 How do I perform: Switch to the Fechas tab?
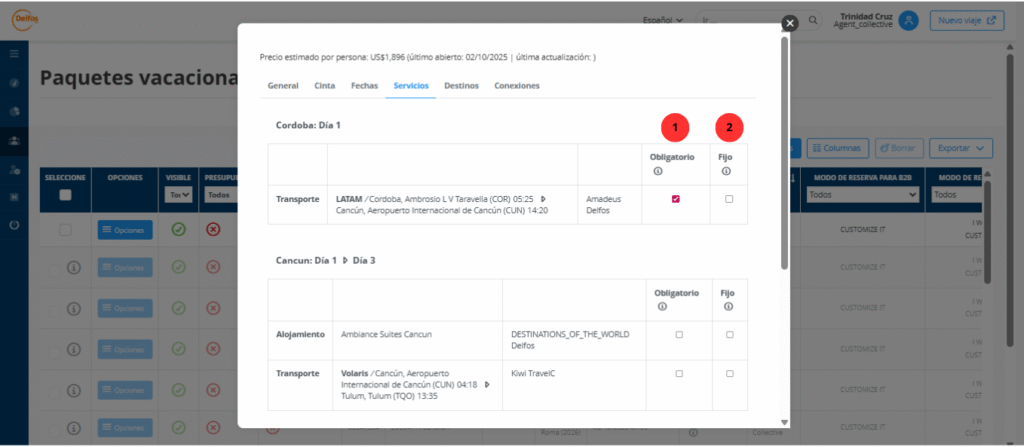tap(364, 86)
